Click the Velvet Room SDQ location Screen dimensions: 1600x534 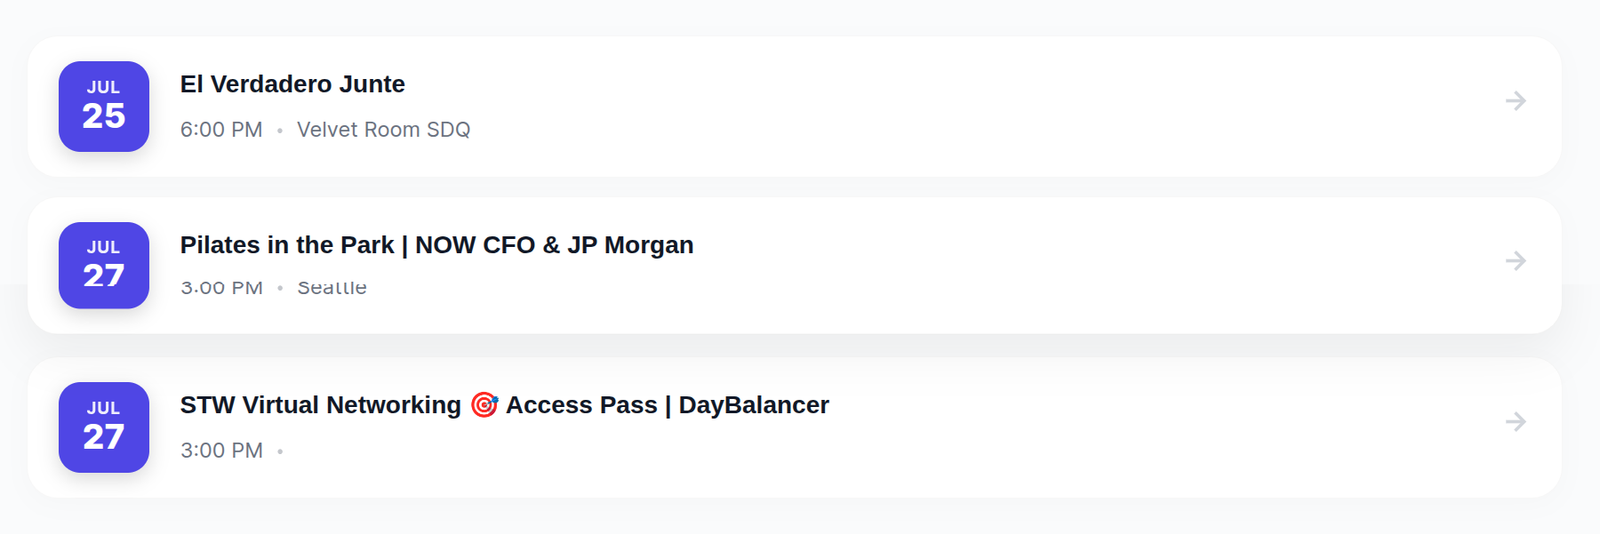(384, 130)
